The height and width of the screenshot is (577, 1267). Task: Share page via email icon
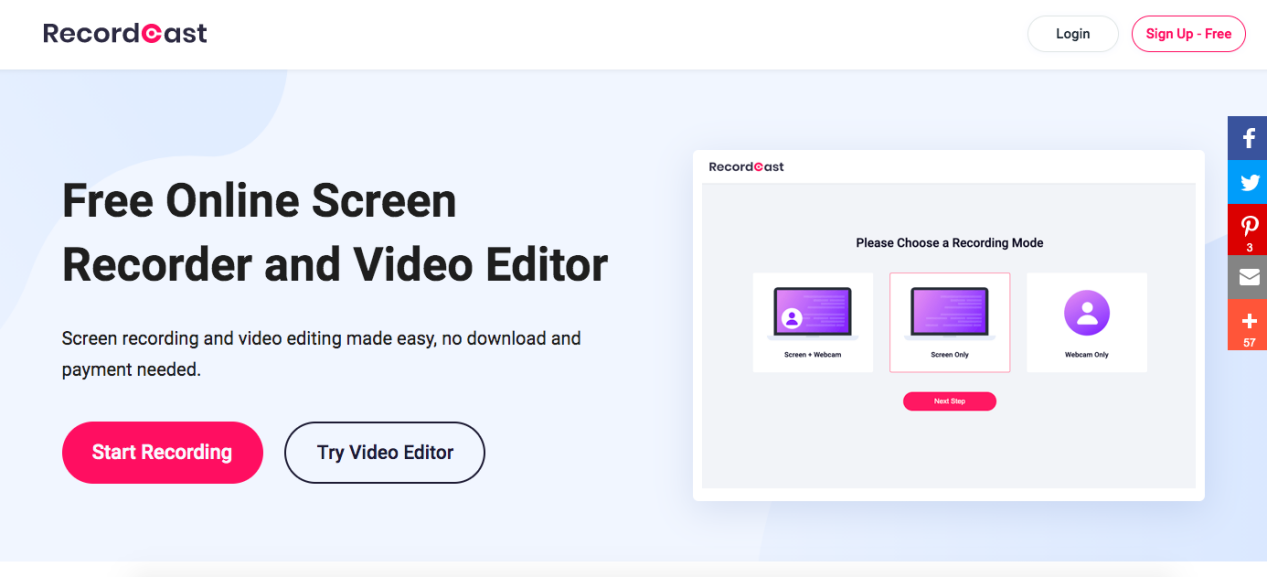1248,277
